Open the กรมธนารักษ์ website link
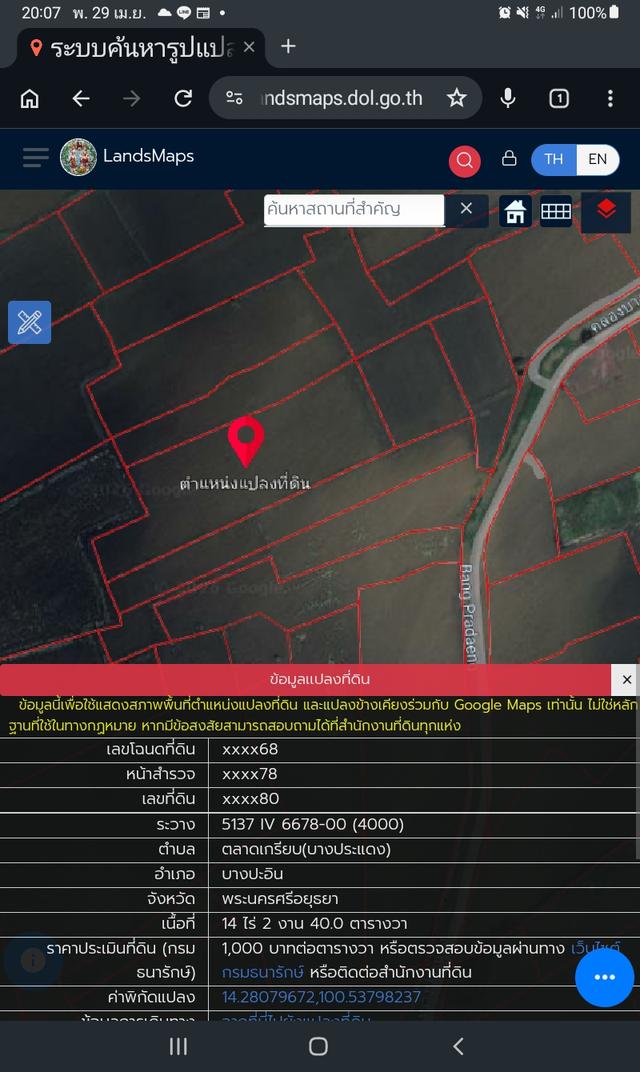The height and width of the screenshot is (1072, 640). tap(263, 972)
